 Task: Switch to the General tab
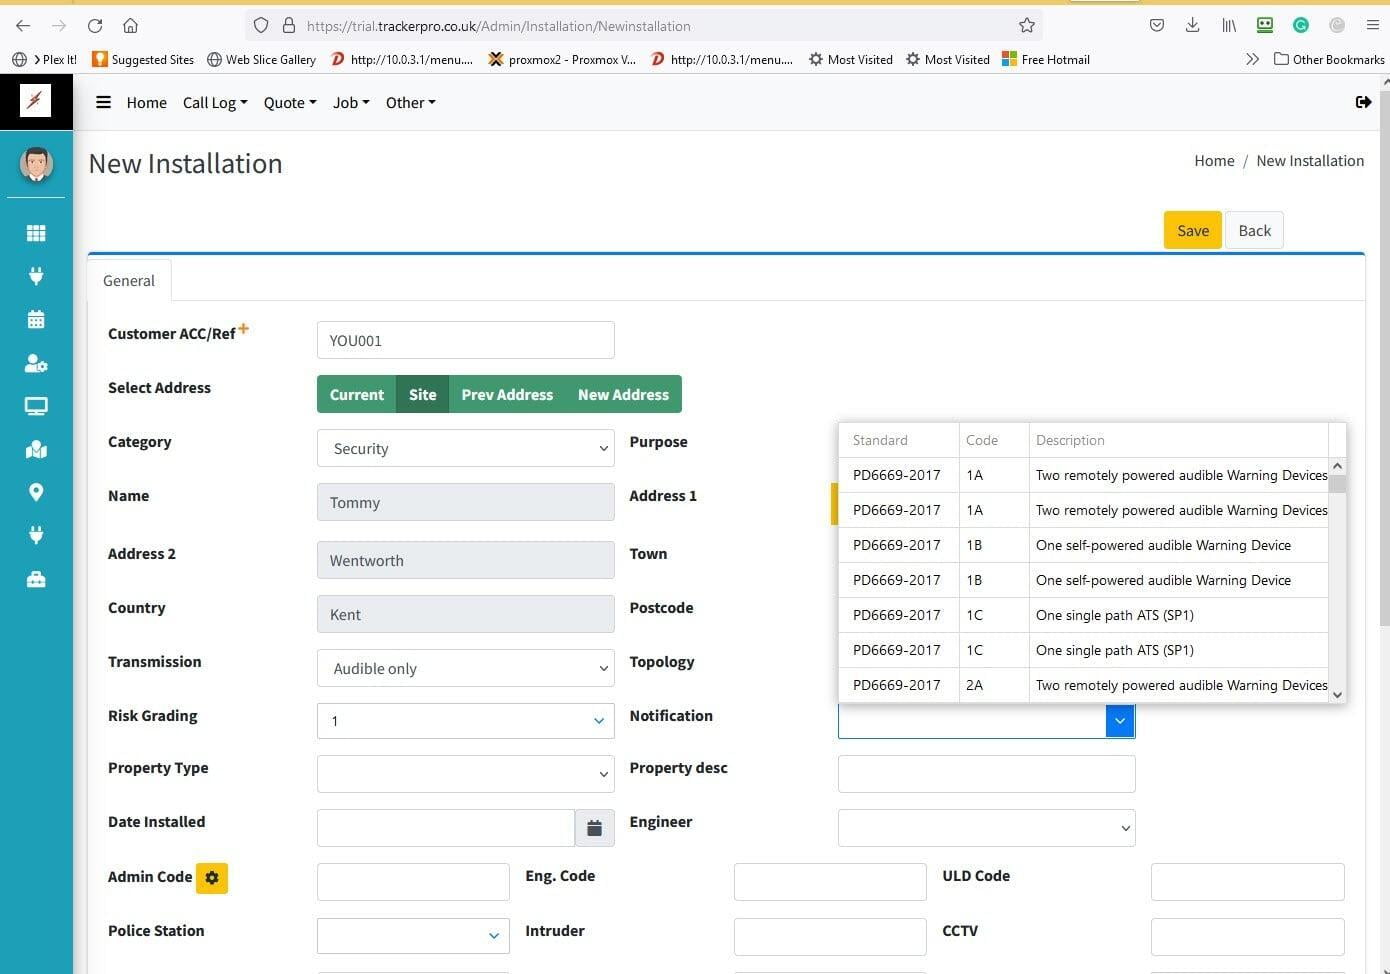129,281
